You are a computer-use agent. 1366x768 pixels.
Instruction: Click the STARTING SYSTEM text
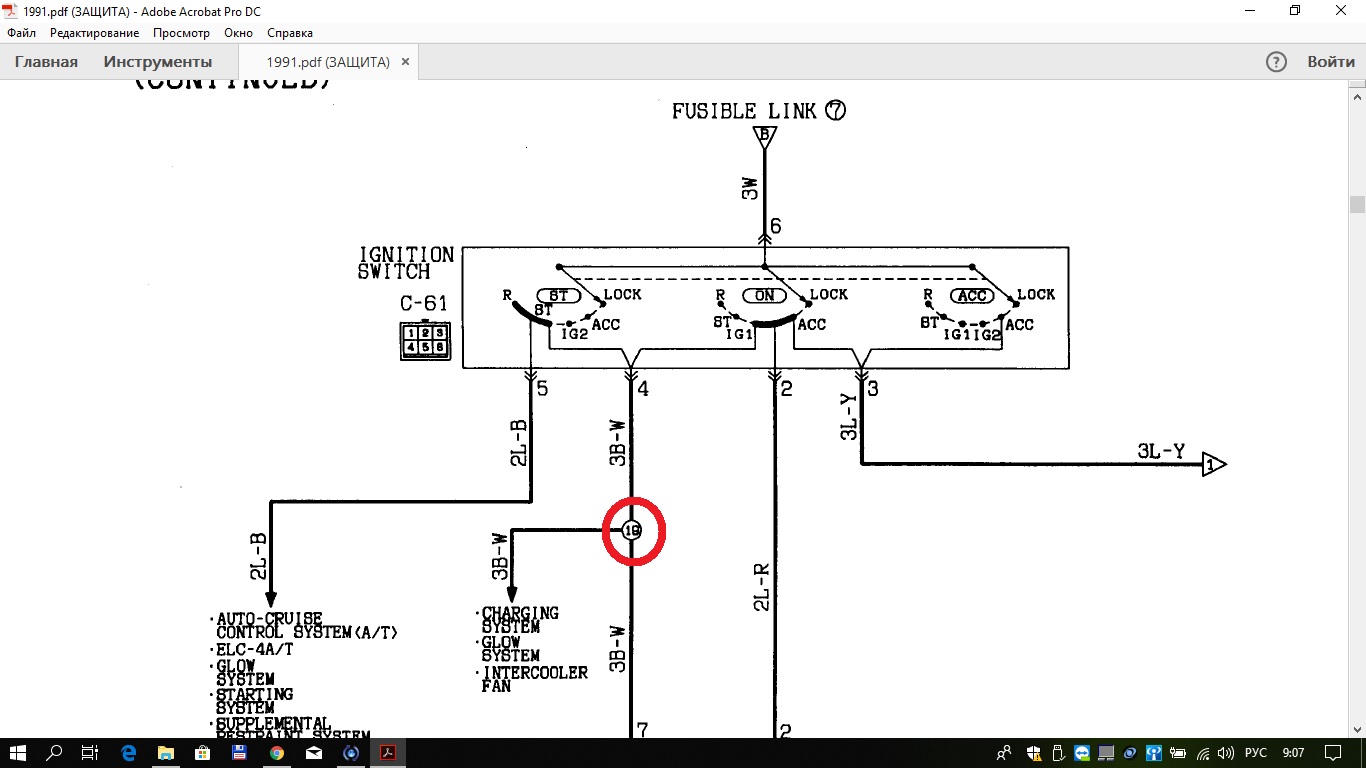click(254, 701)
